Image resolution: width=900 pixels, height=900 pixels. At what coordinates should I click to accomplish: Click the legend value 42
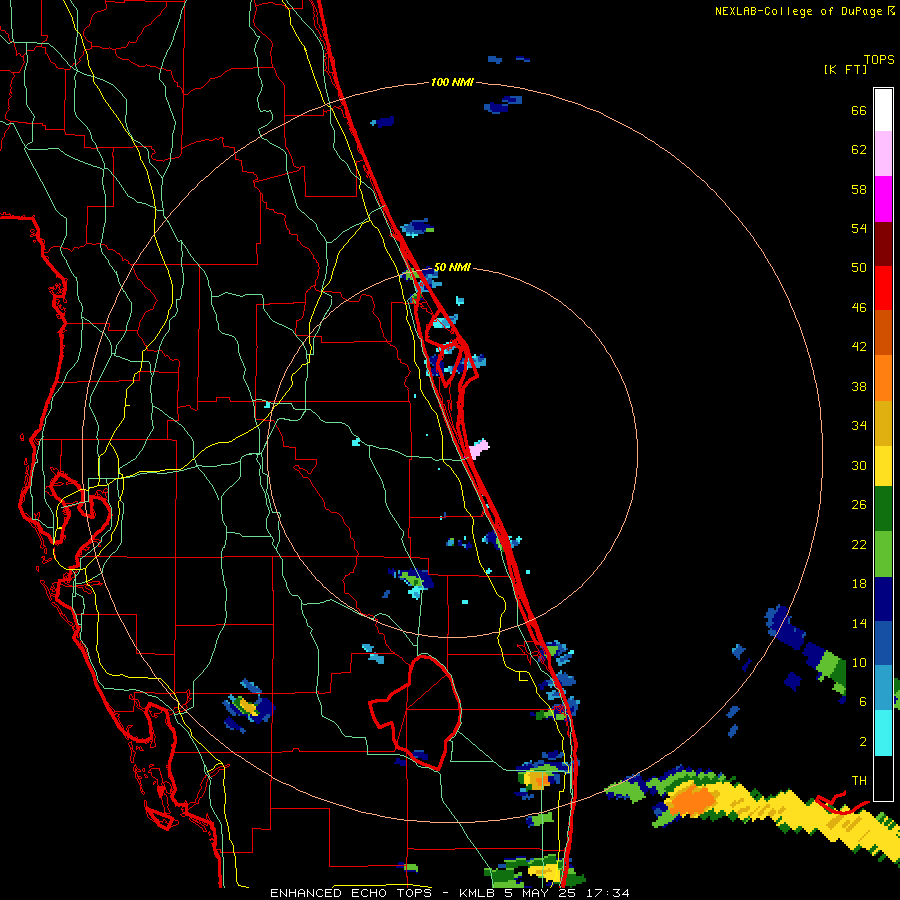[x=859, y=347]
